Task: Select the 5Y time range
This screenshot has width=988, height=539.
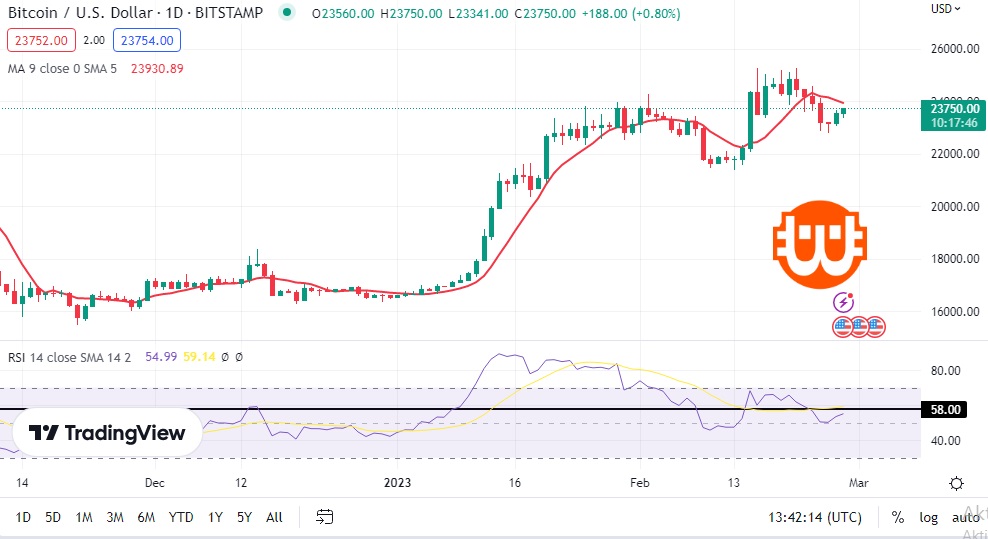Action: 244,517
